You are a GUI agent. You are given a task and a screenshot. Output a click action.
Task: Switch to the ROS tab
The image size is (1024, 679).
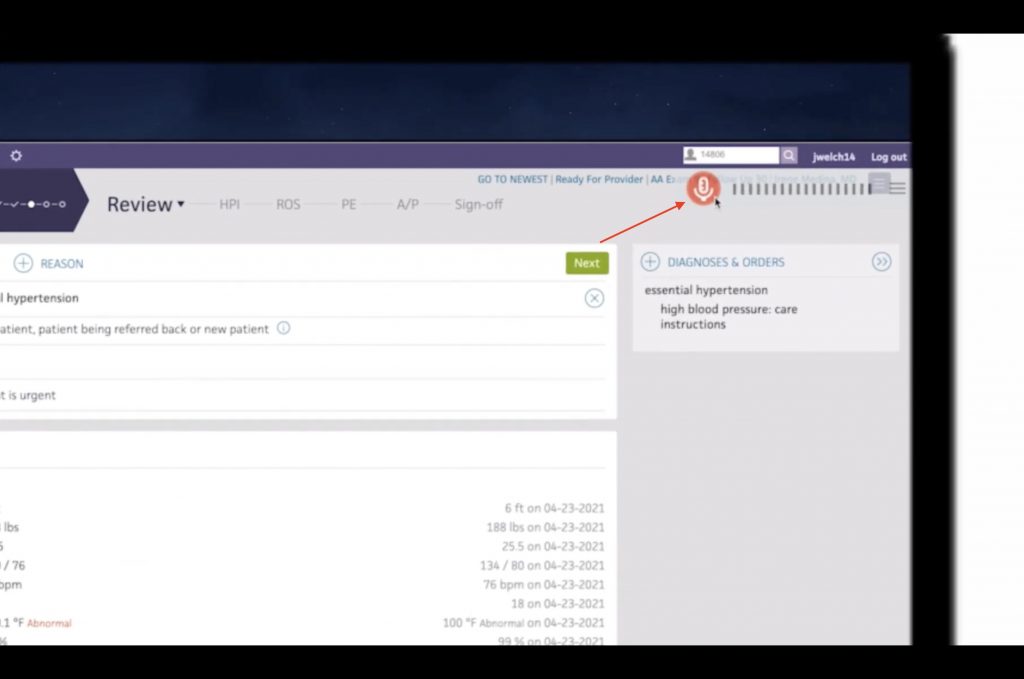288,204
